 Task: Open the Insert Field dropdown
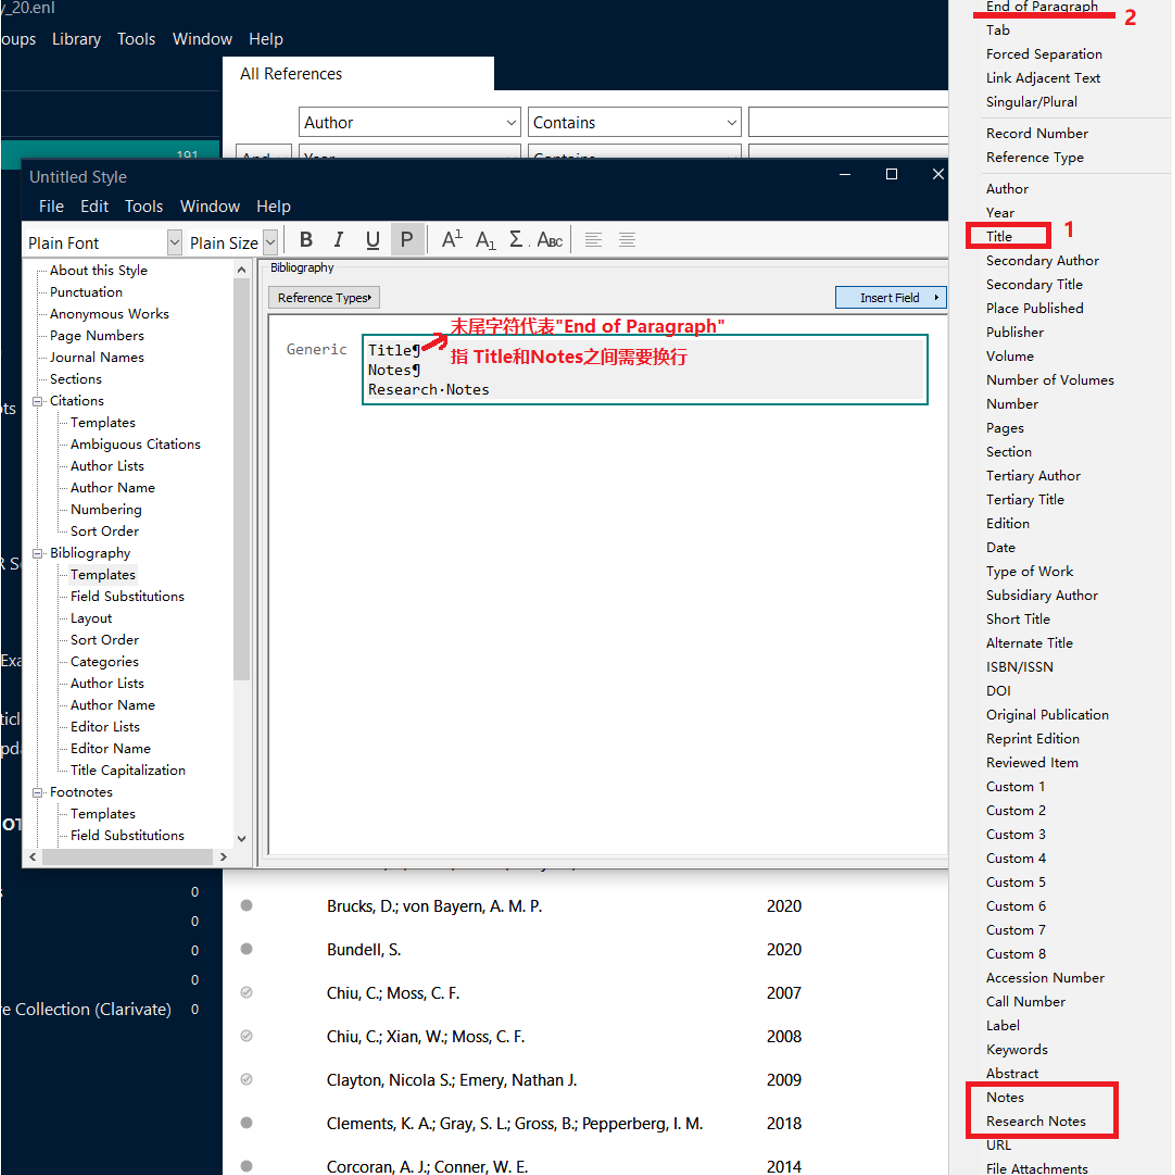[x=891, y=297]
